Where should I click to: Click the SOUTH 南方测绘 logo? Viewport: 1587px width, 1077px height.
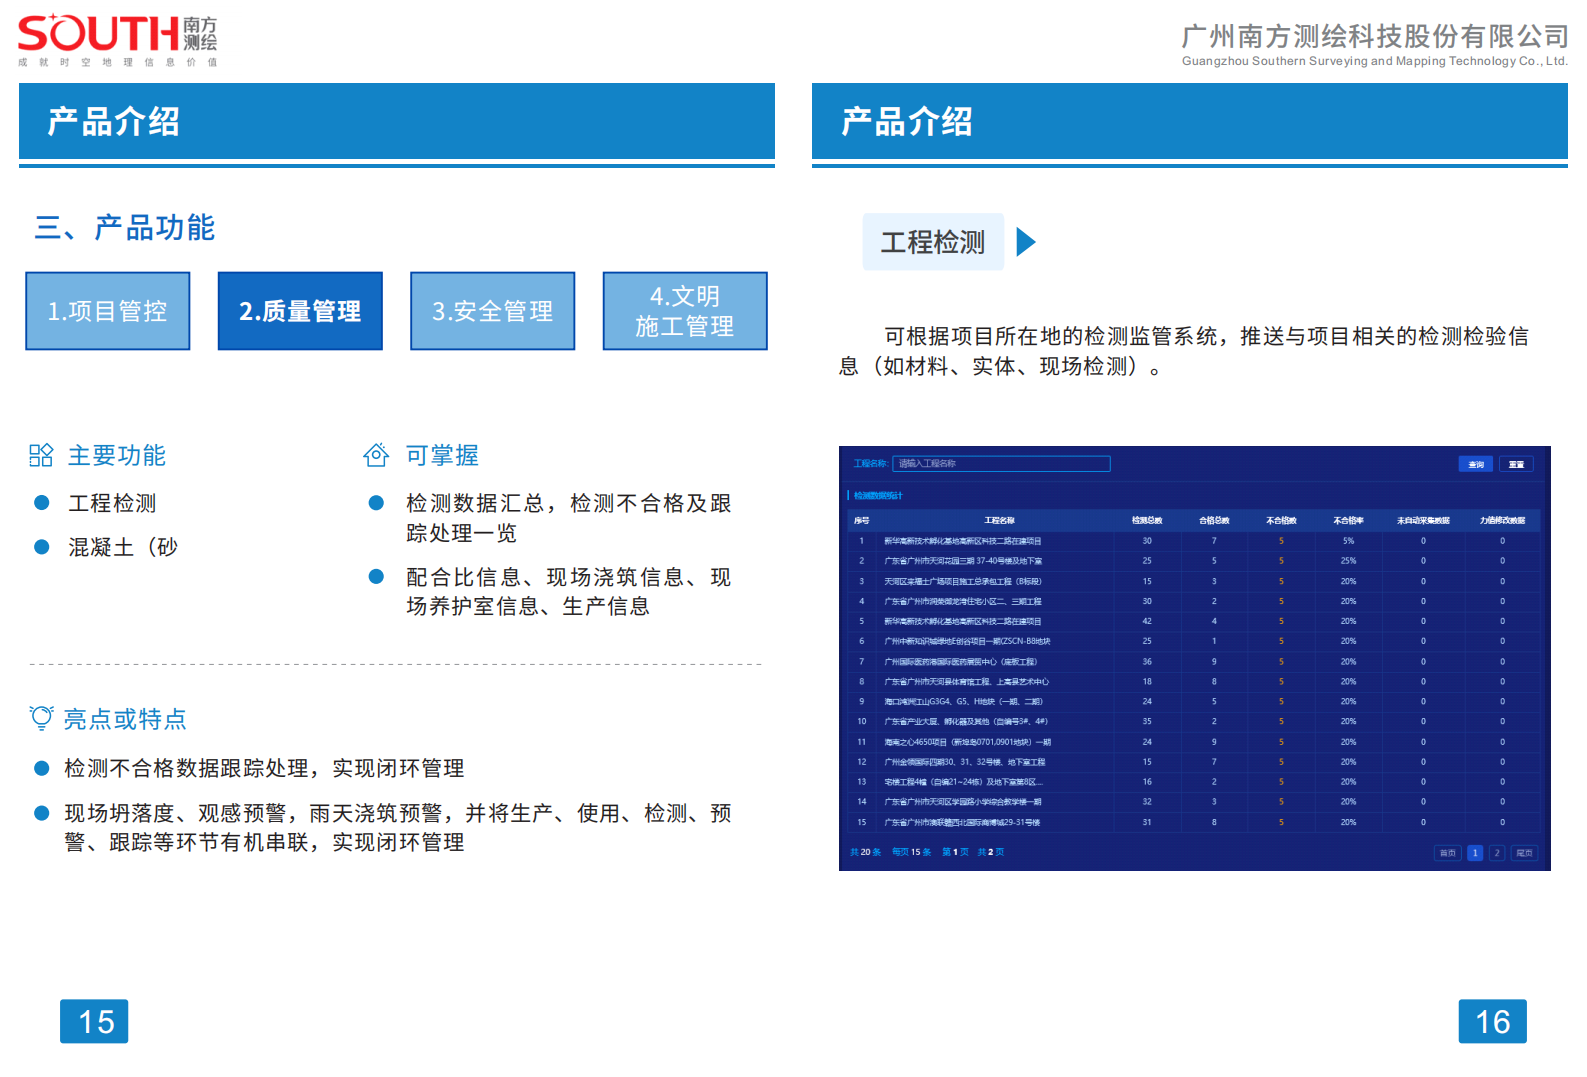pyautogui.click(x=117, y=41)
